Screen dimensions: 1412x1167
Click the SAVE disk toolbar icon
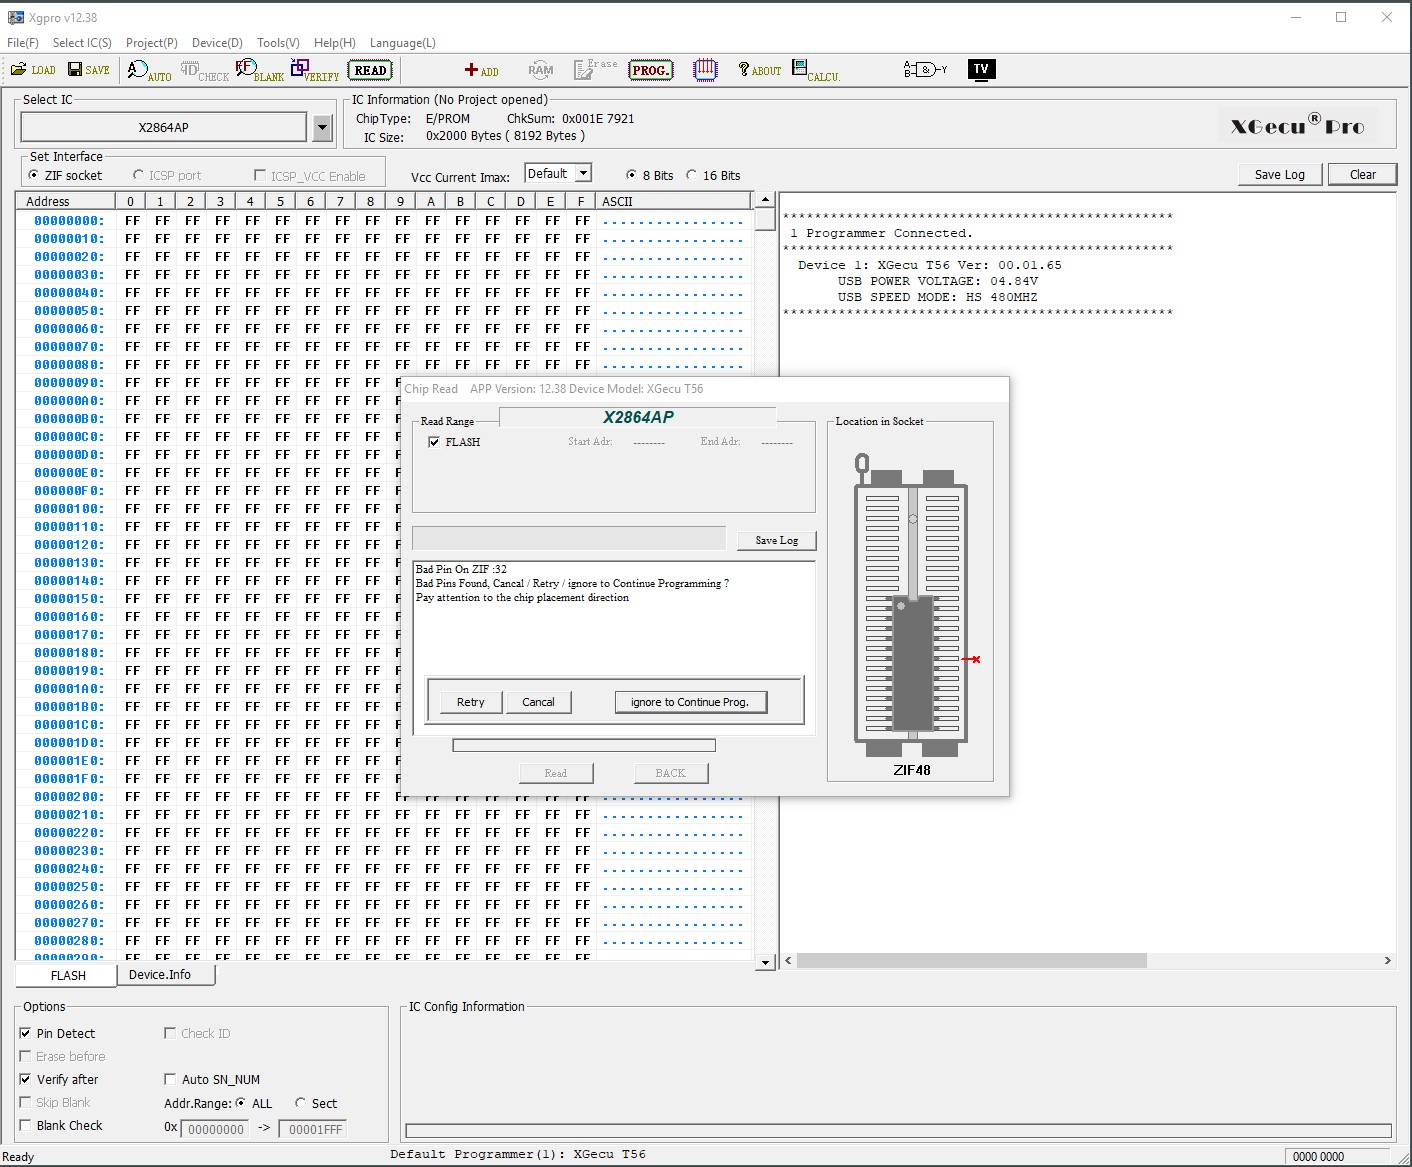coord(88,70)
